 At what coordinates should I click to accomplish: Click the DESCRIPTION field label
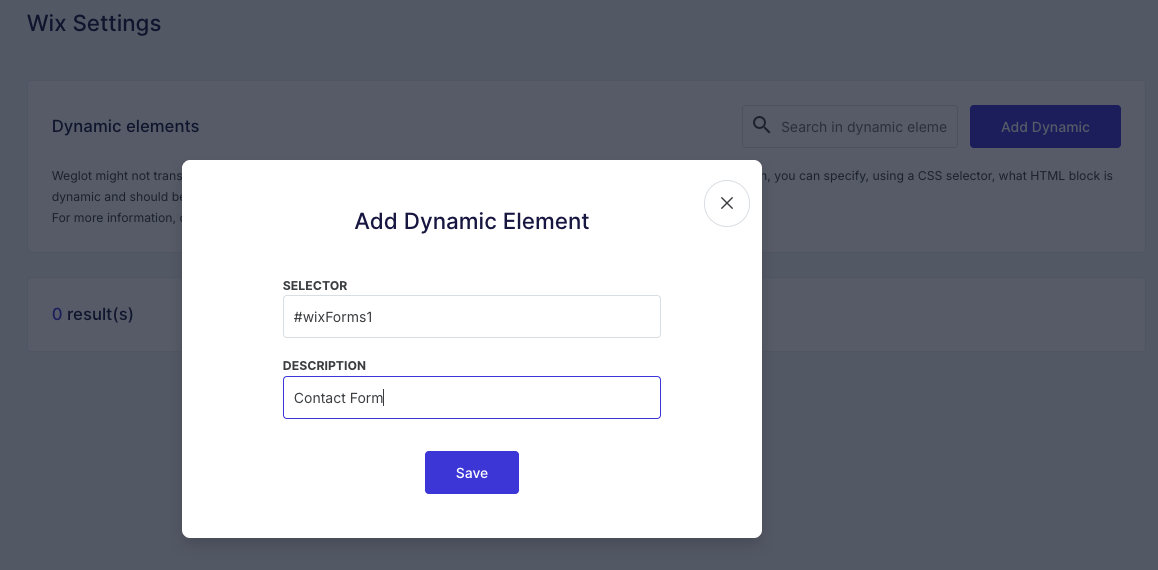coord(324,365)
